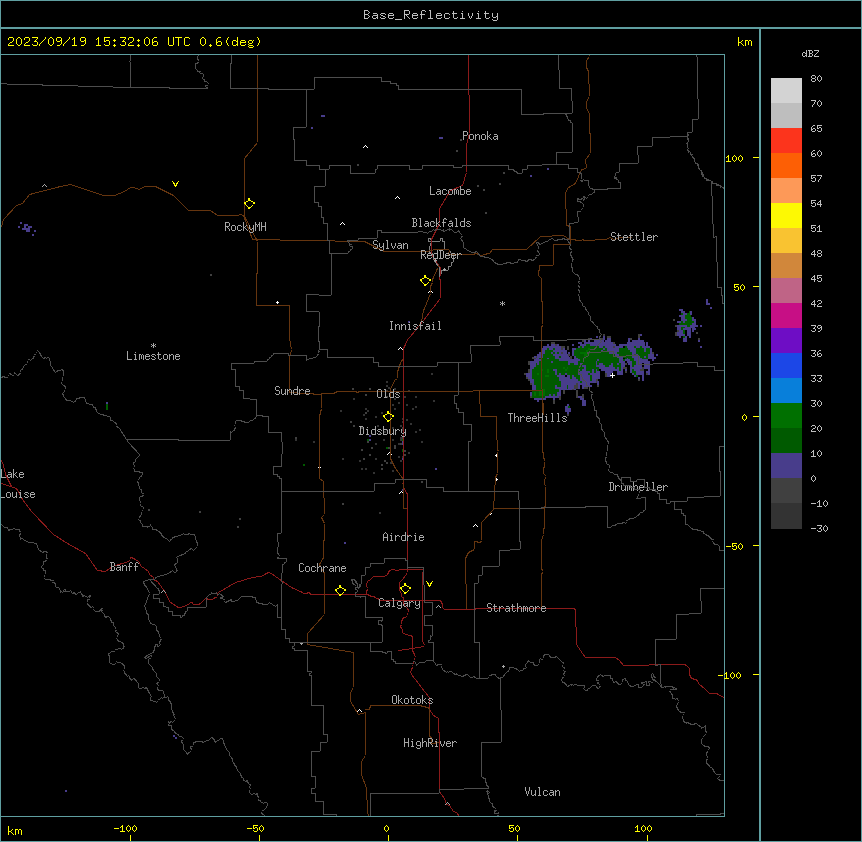The height and width of the screenshot is (842, 862).
Task: Select the Cochrane town label
Action: [x=322, y=568]
